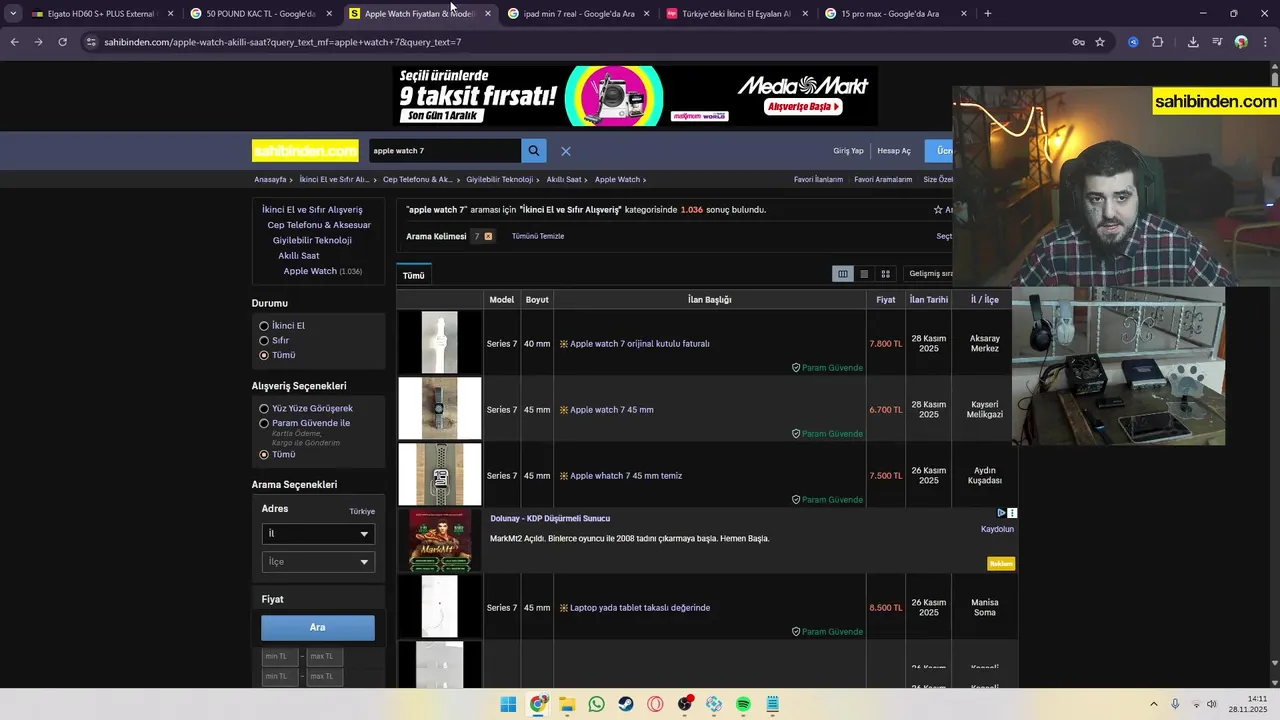The image size is (1280, 720).
Task: Select İkinci El condition radio button
Action: (264, 326)
